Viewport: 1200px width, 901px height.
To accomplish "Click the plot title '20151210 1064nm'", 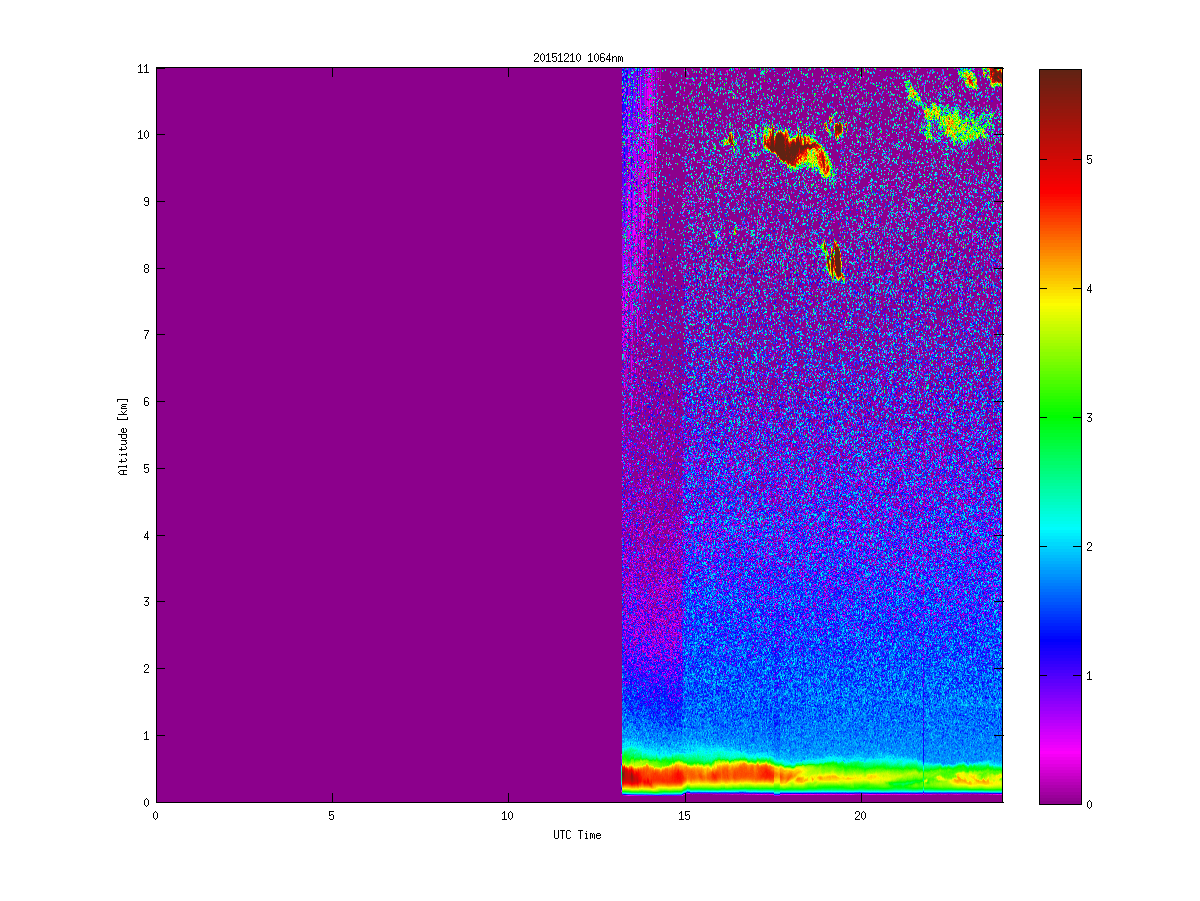I will (578, 58).
